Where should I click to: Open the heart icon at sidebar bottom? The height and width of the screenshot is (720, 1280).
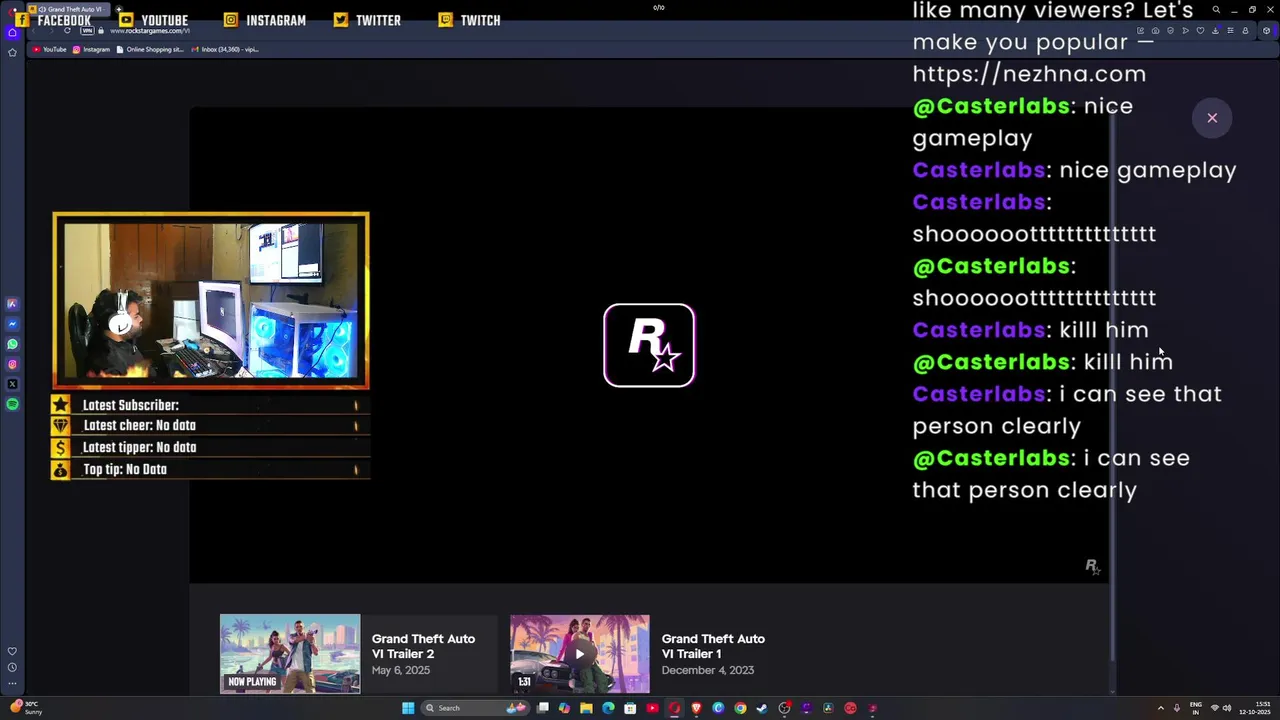pos(12,651)
